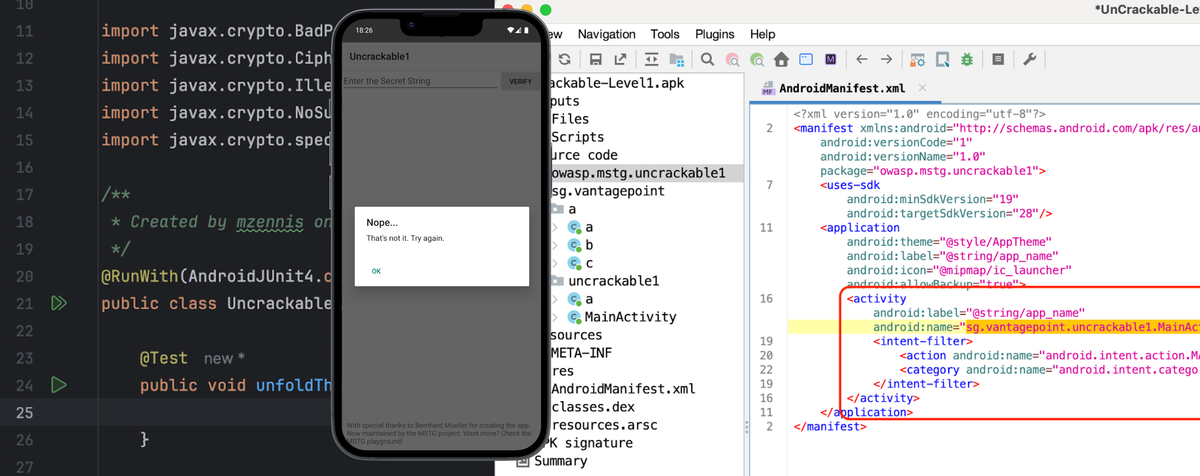Screen dimensions: 1200x476
Task: Click VERIFY button in the phone app
Action: pos(521,81)
